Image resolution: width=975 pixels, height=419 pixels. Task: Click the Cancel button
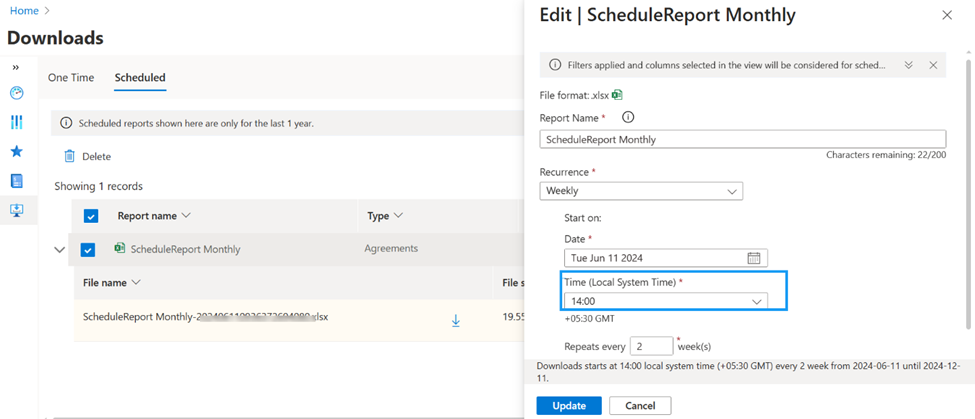[x=640, y=405]
